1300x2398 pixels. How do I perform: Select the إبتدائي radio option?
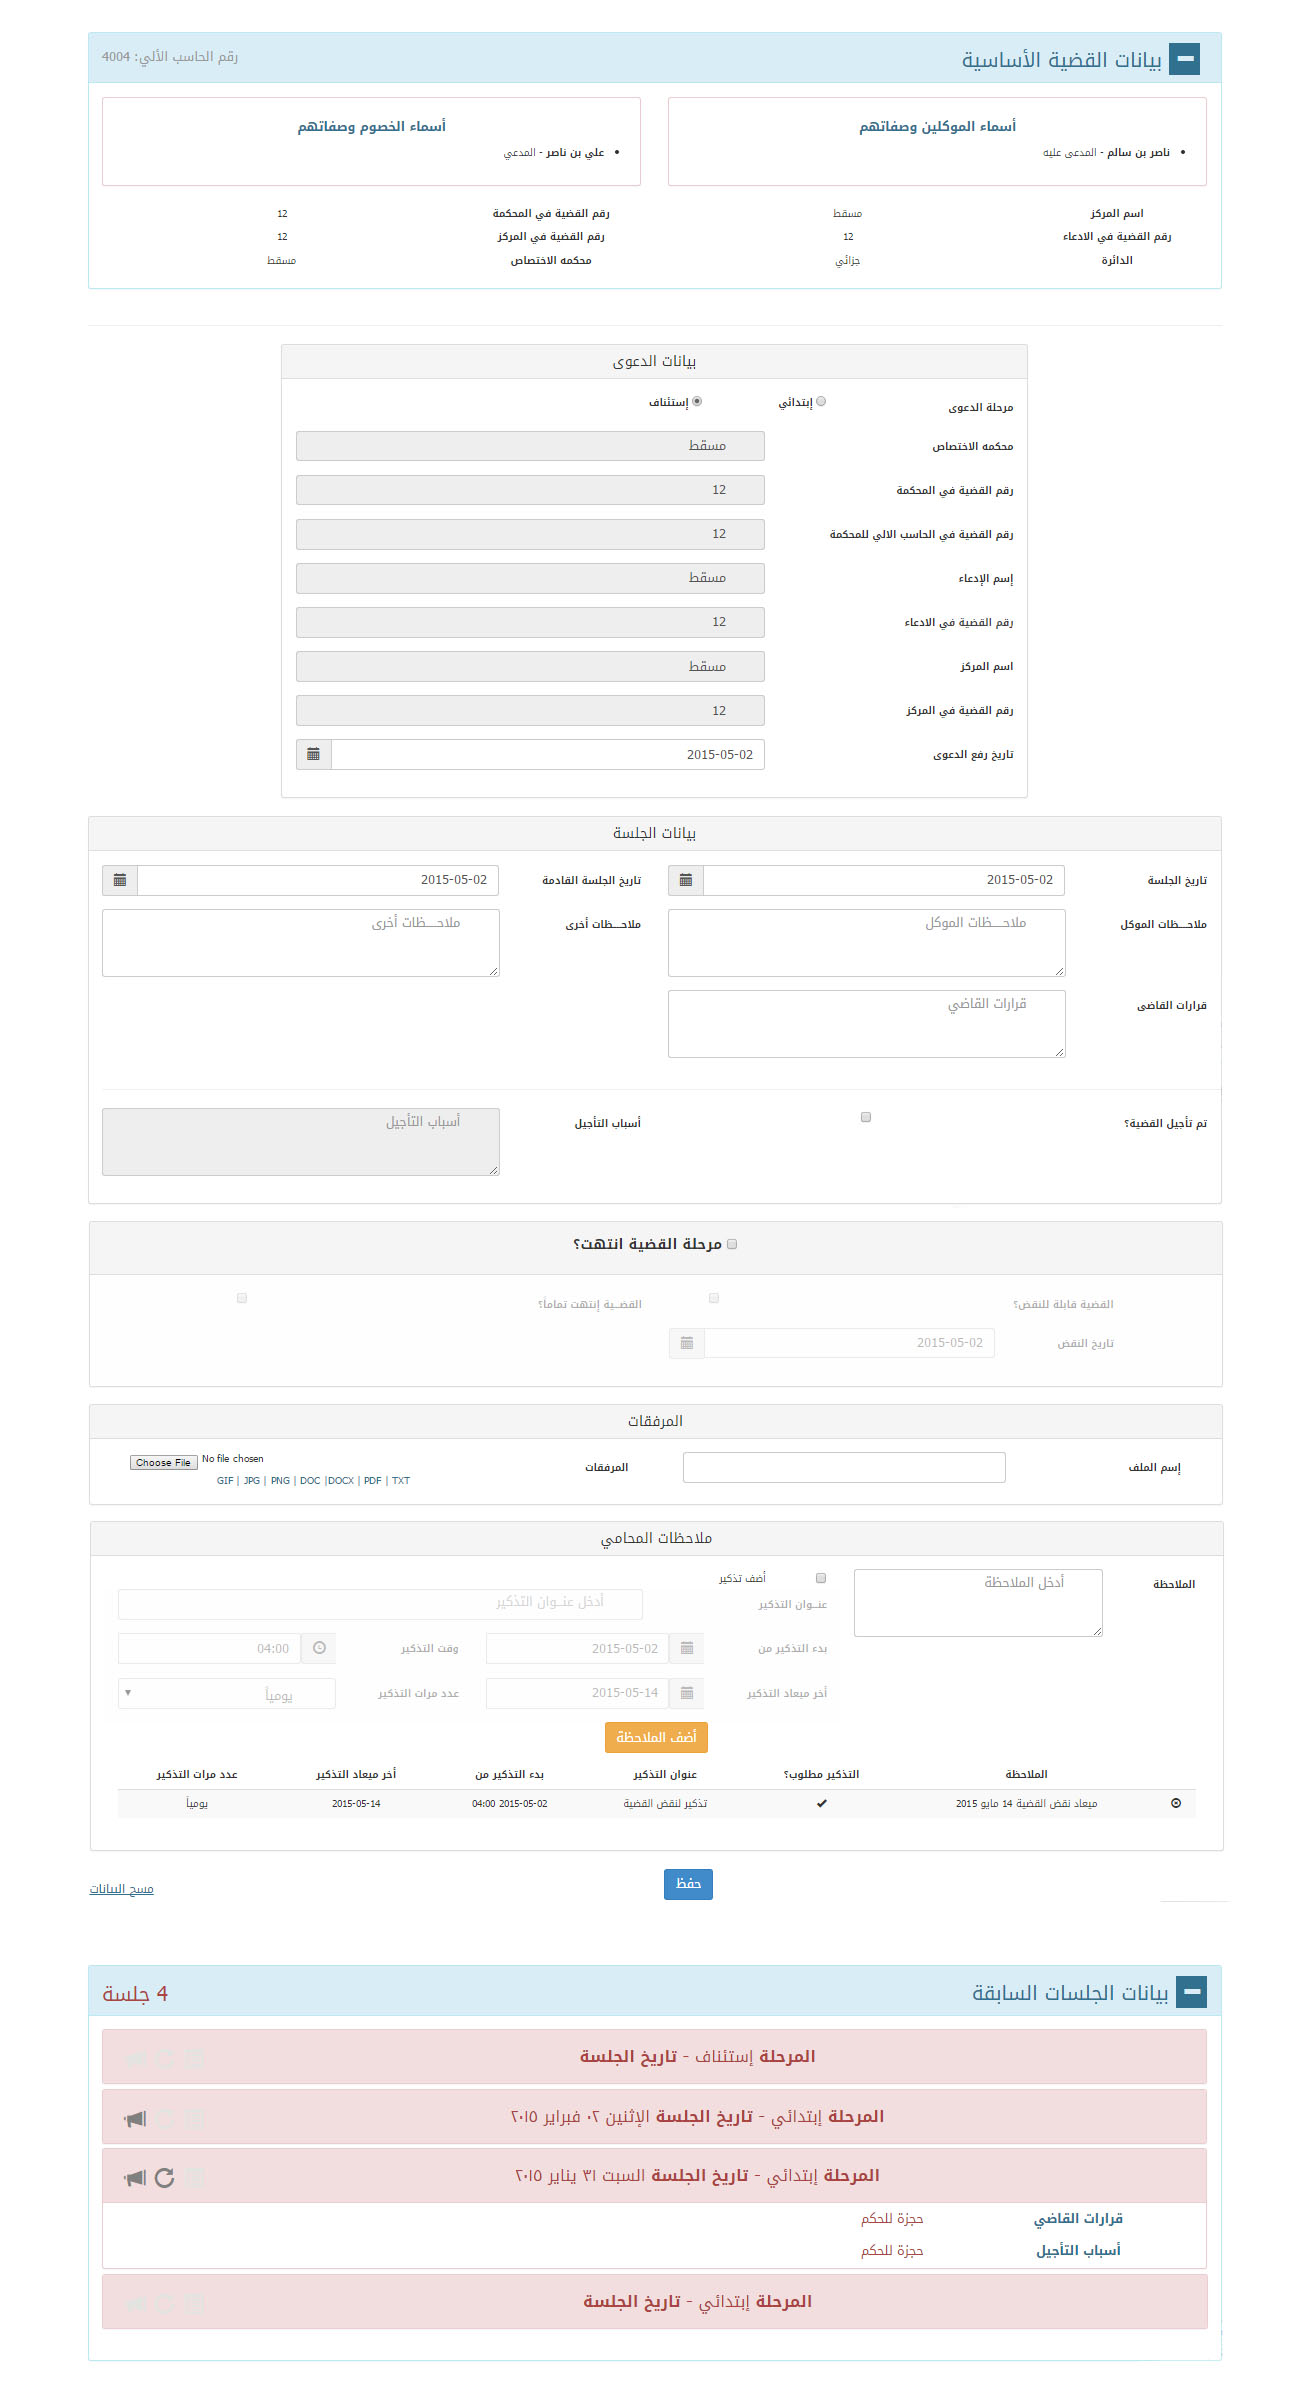(821, 402)
